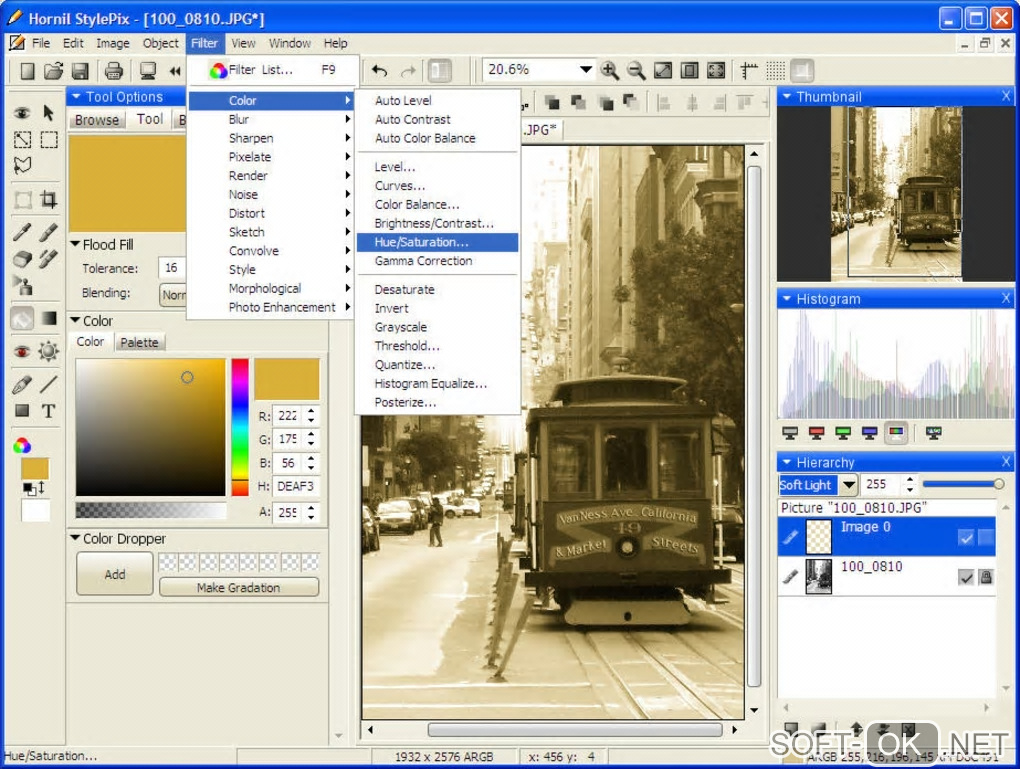This screenshot has height=769, width=1020.
Task: Click the Browse tab button
Action: pyautogui.click(x=97, y=120)
